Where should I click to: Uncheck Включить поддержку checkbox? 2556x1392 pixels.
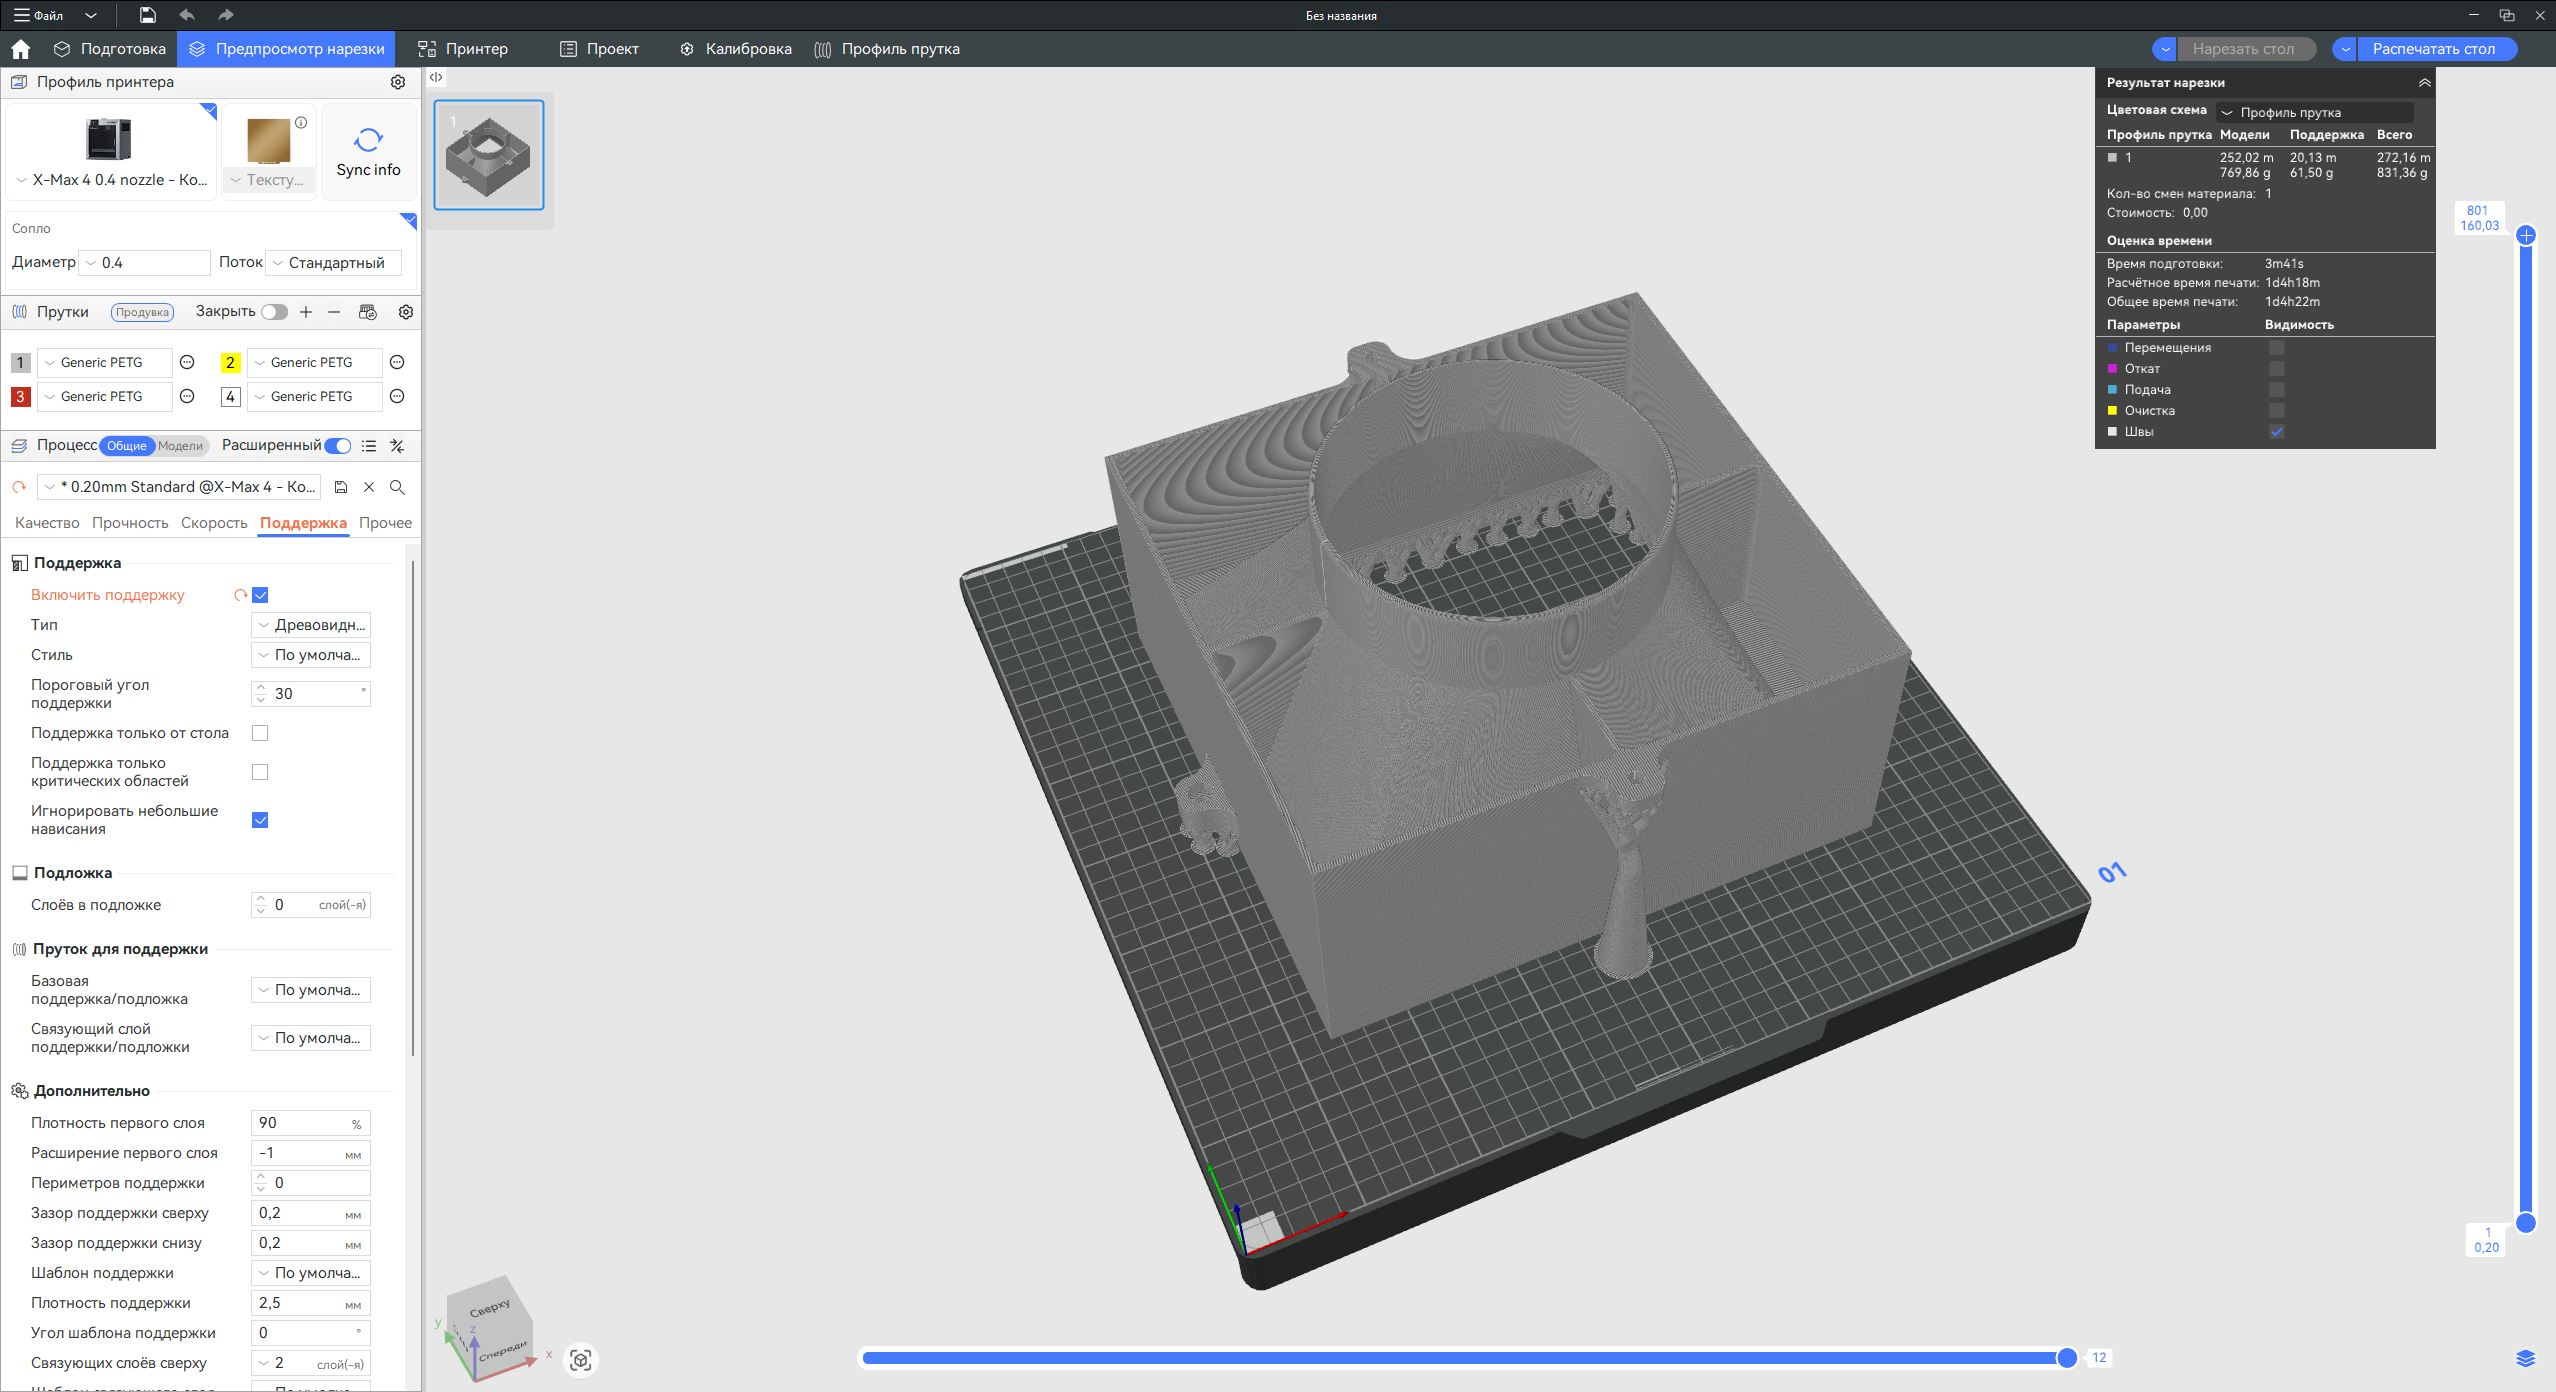(260, 595)
